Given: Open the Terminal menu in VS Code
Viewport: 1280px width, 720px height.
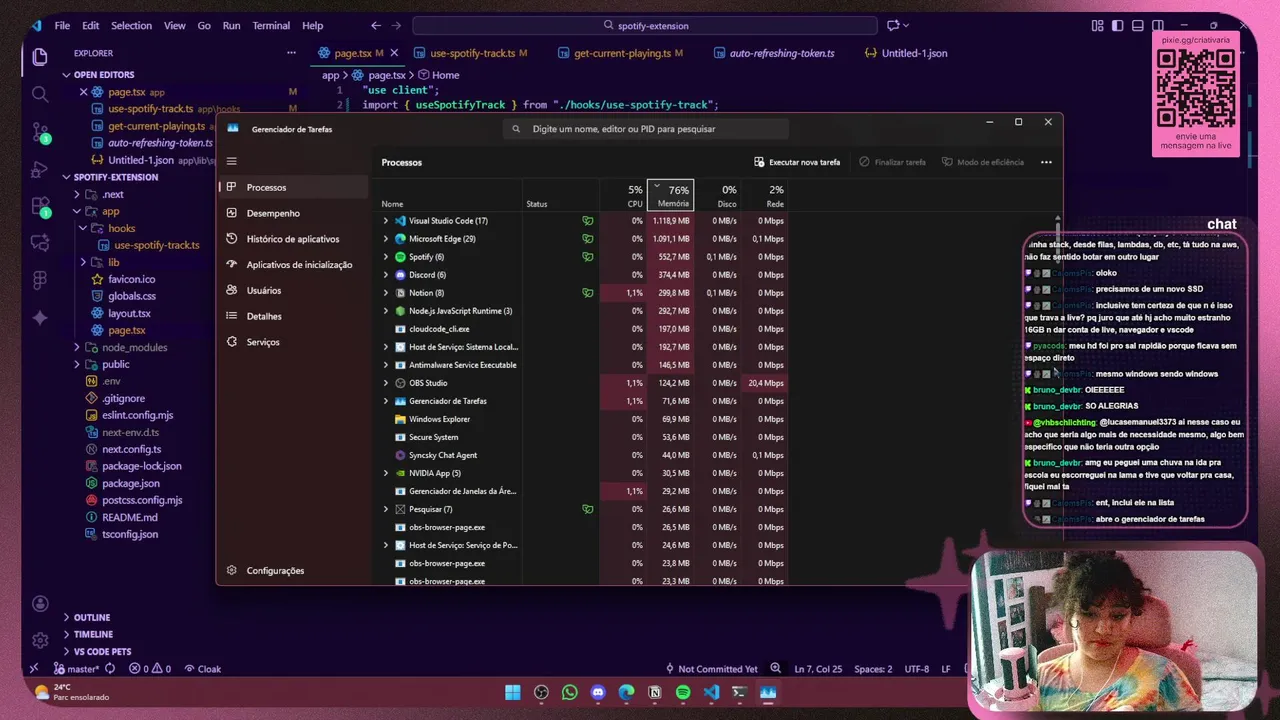Looking at the screenshot, I should [x=271, y=25].
